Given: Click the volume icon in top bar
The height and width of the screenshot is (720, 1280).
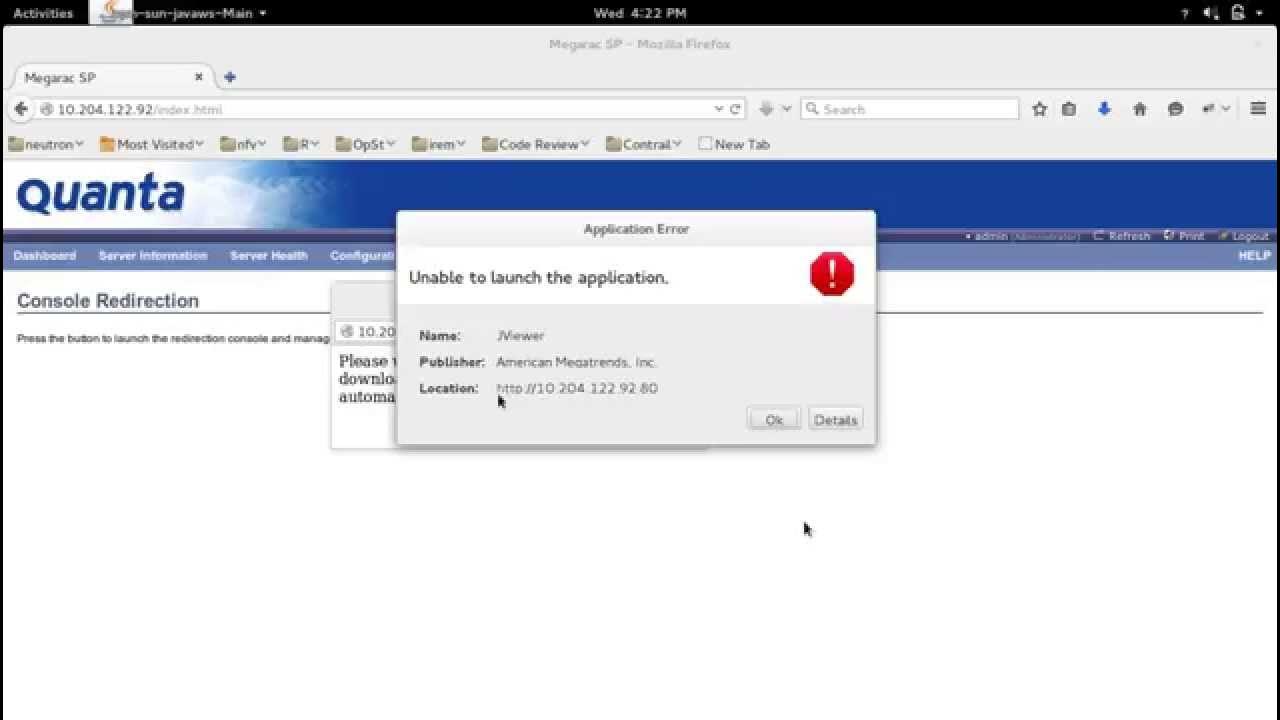Looking at the screenshot, I should coord(1211,13).
